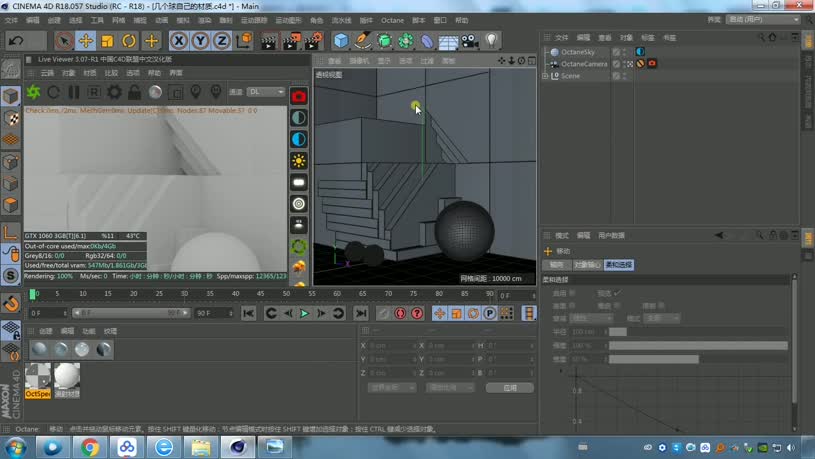
Task: Open the world coordinates dropdown
Action: click(x=392, y=388)
